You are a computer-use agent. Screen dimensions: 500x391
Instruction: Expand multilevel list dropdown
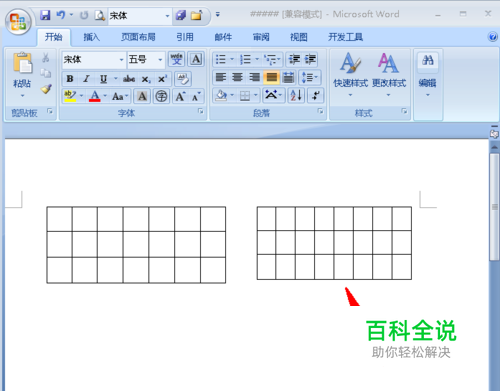pos(279,59)
